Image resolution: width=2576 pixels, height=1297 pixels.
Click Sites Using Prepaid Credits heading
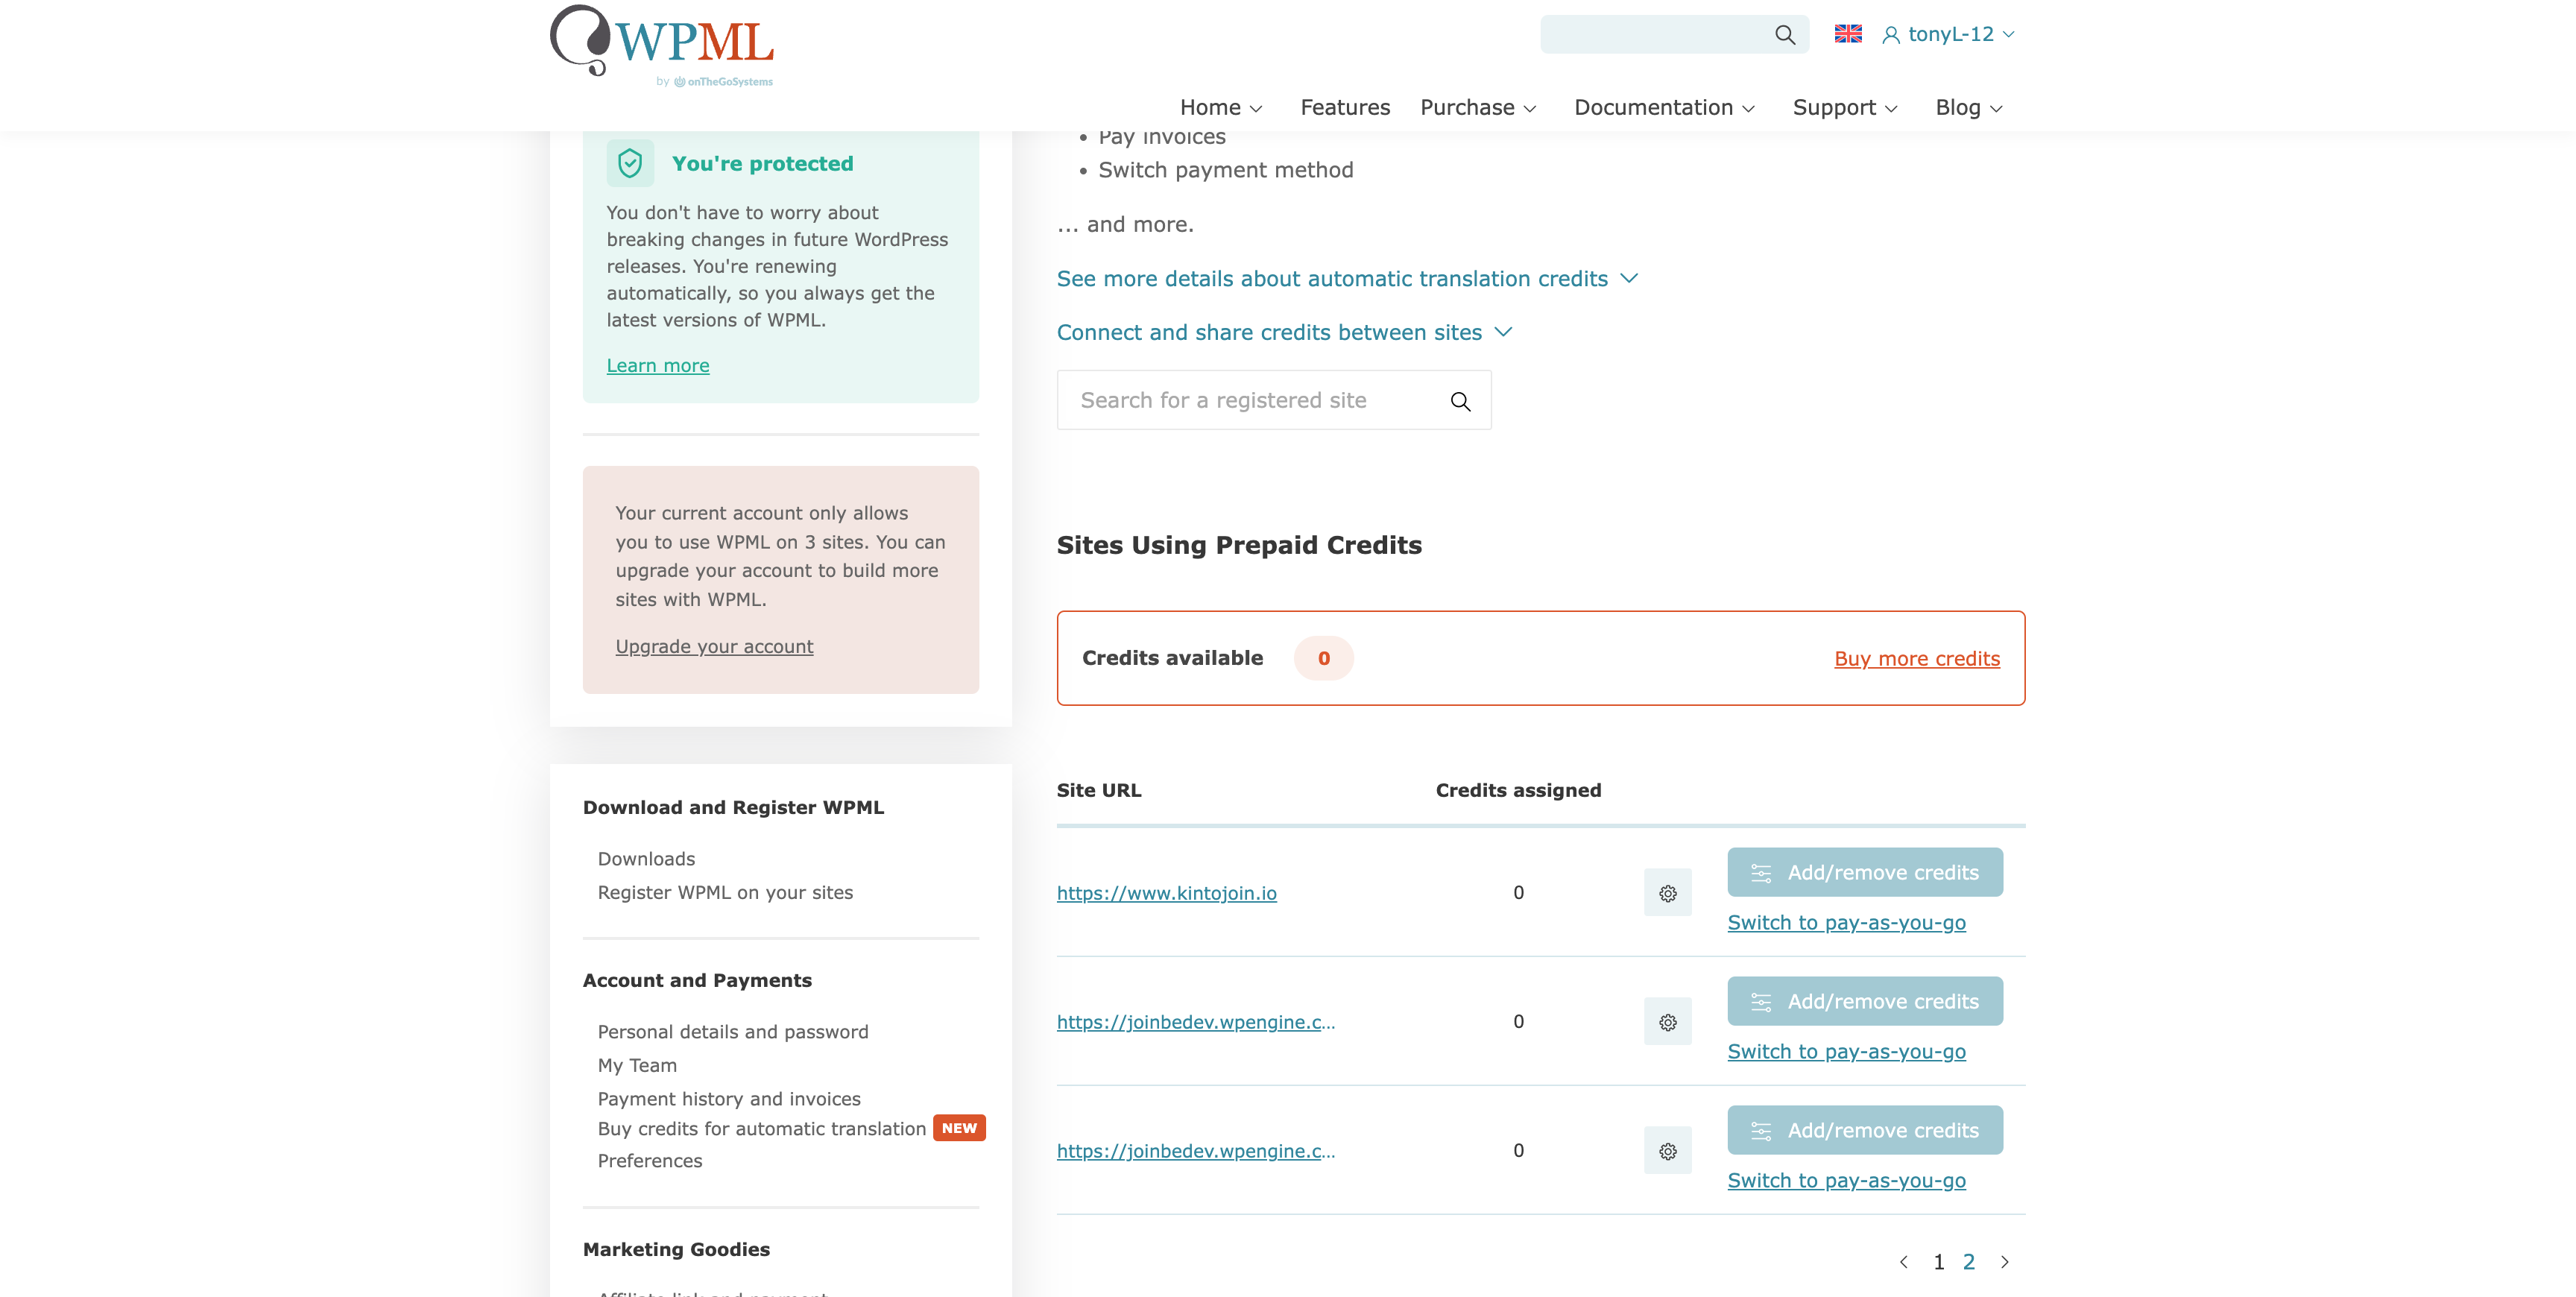coord(1239,546)
